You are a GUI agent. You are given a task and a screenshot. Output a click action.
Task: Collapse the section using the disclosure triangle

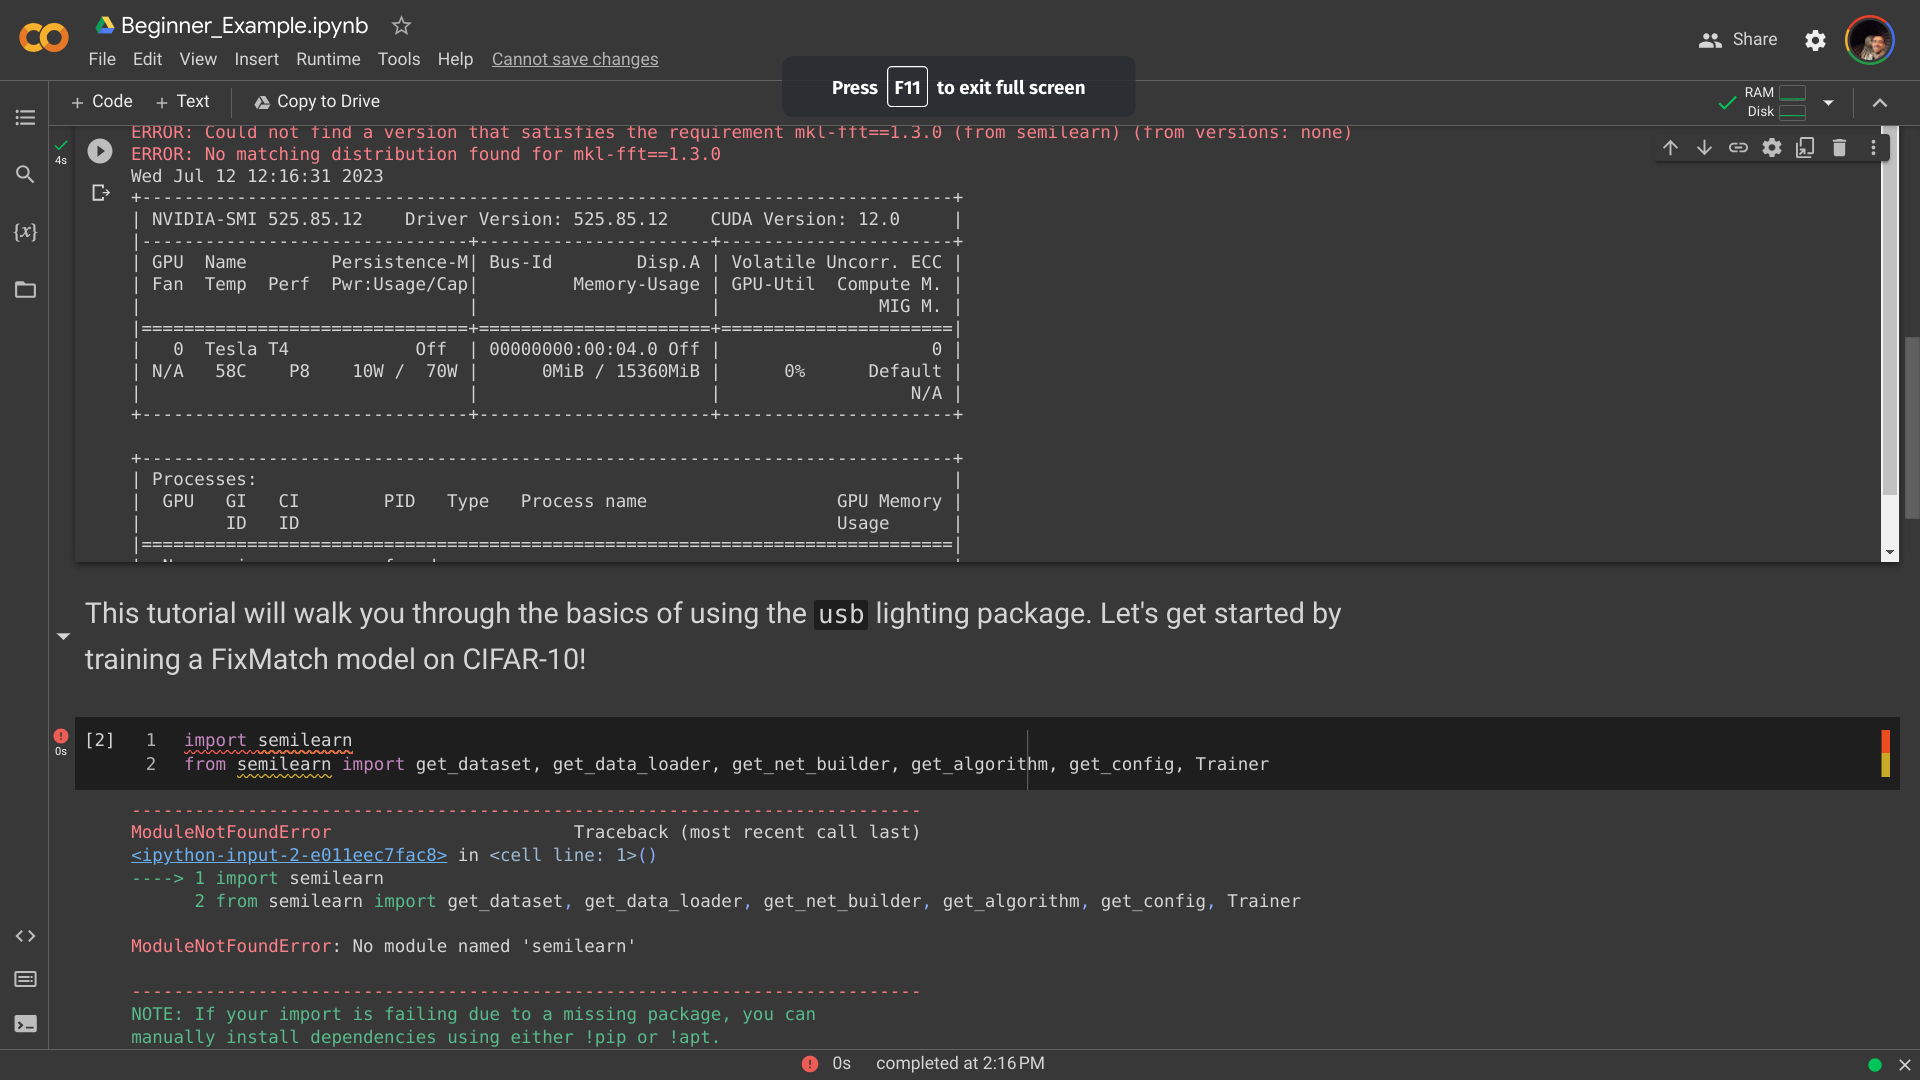[x=63, y=636]
